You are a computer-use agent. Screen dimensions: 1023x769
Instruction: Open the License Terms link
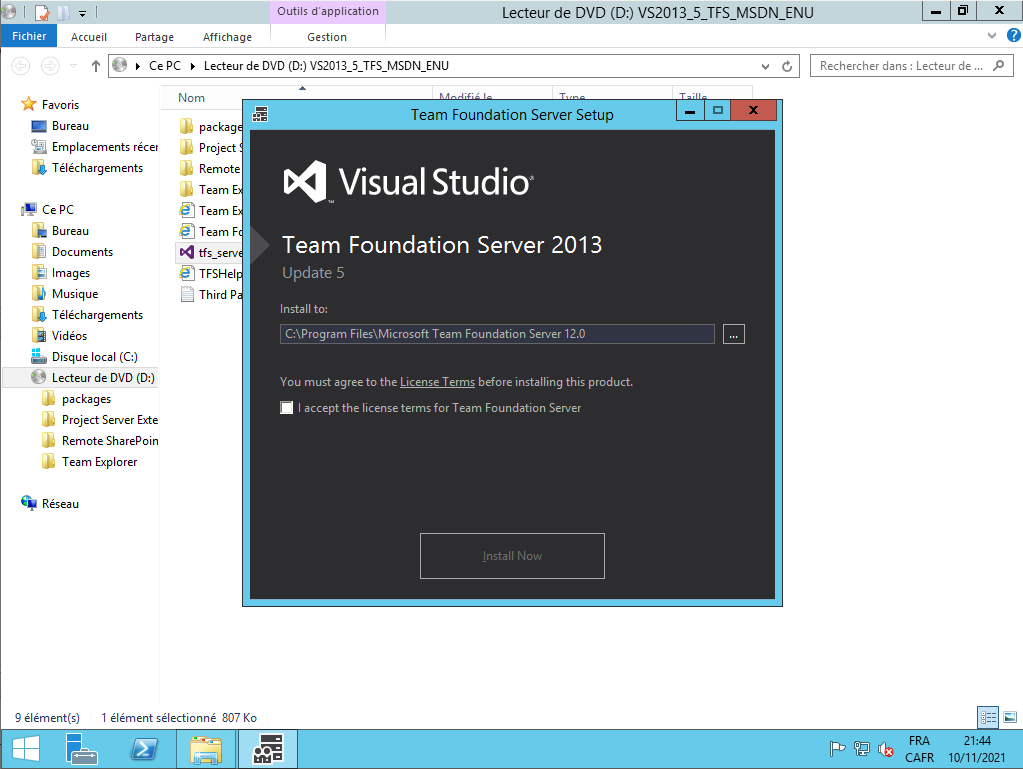437,382
